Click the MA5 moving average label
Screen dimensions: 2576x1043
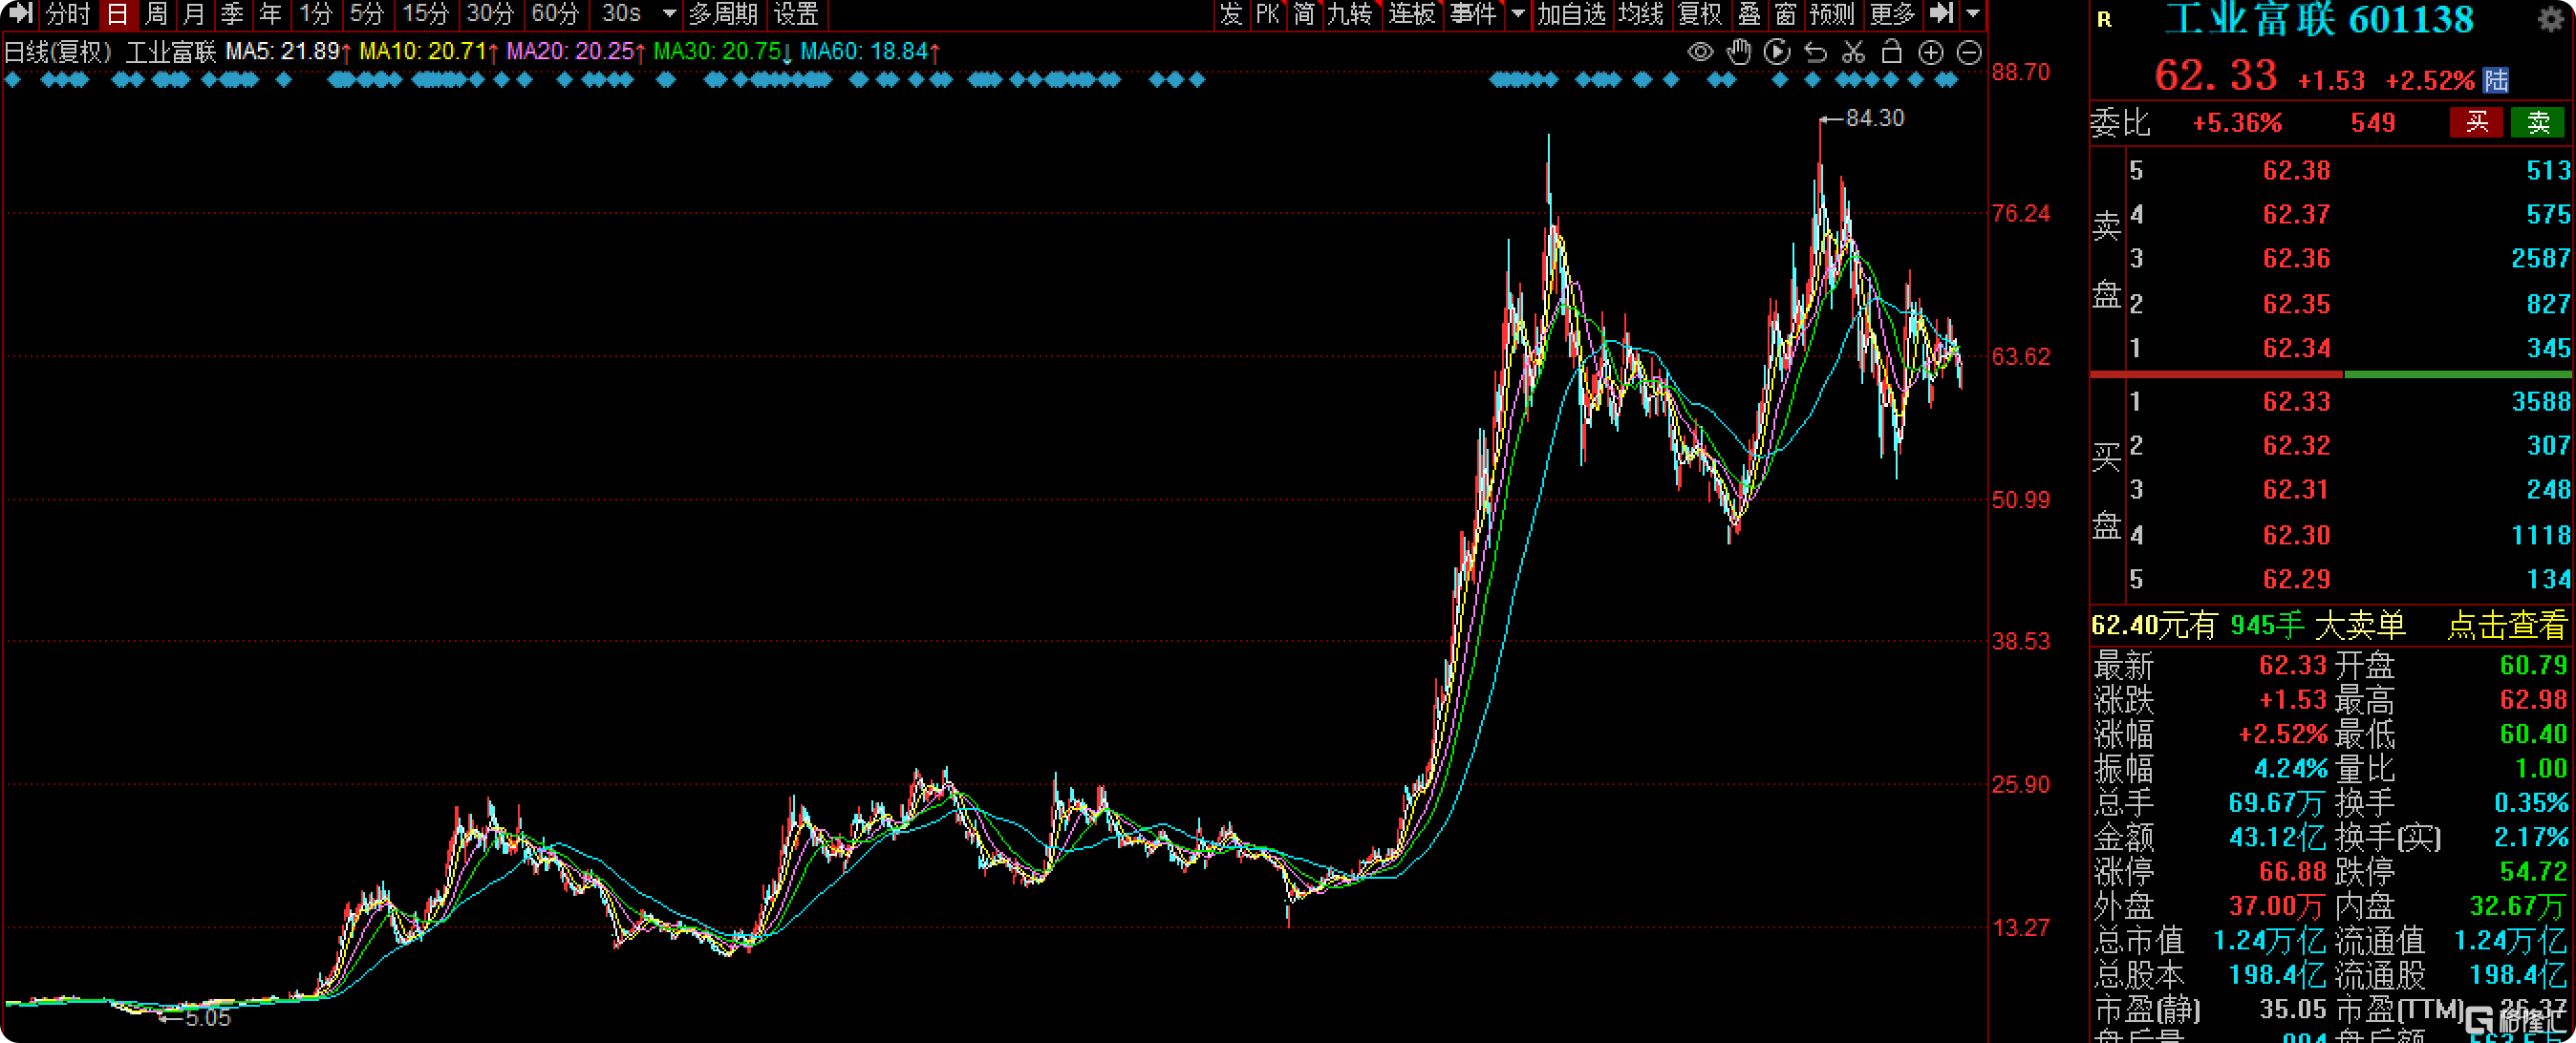click(287, 51)
